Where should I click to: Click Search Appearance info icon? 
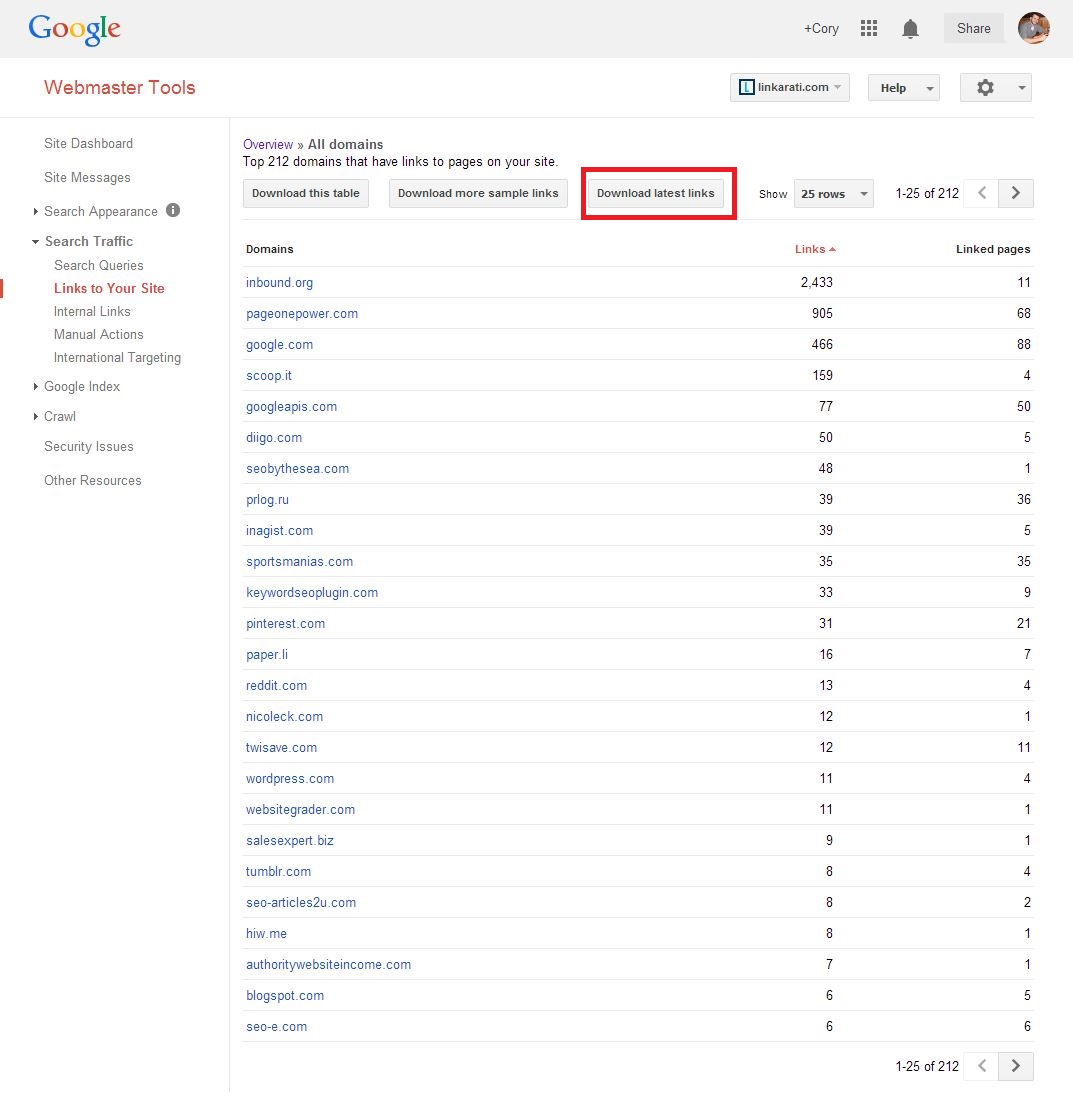(173, 211)
